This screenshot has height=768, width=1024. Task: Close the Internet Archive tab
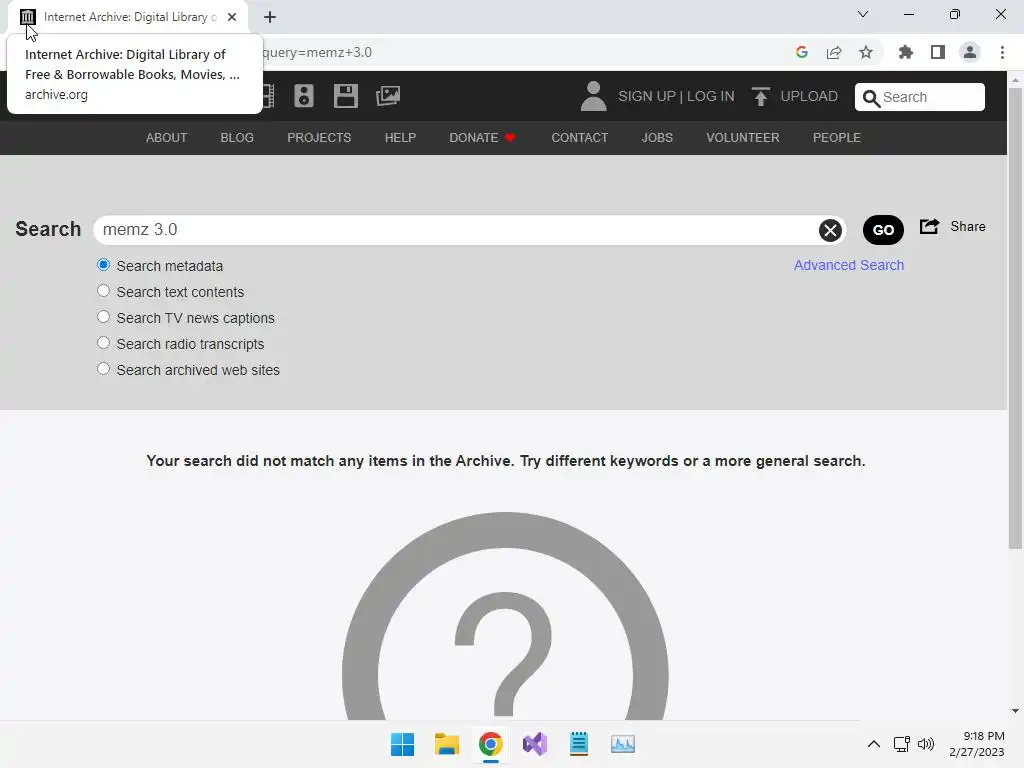pos(232,17)
